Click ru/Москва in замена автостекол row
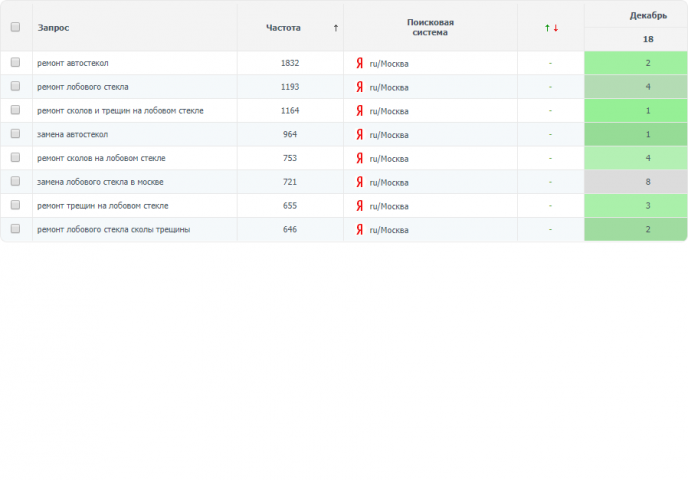The width and height of the screenshot is (688, 480). tap(389, 135)
